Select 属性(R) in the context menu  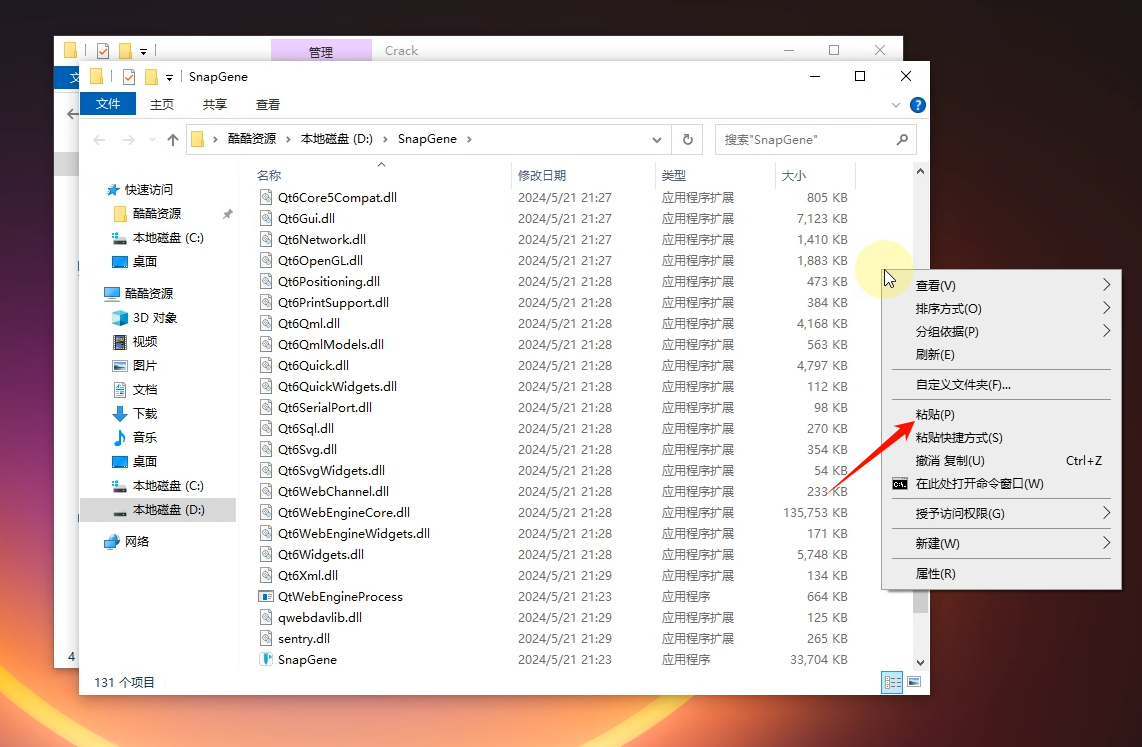(x=935, y=574)
